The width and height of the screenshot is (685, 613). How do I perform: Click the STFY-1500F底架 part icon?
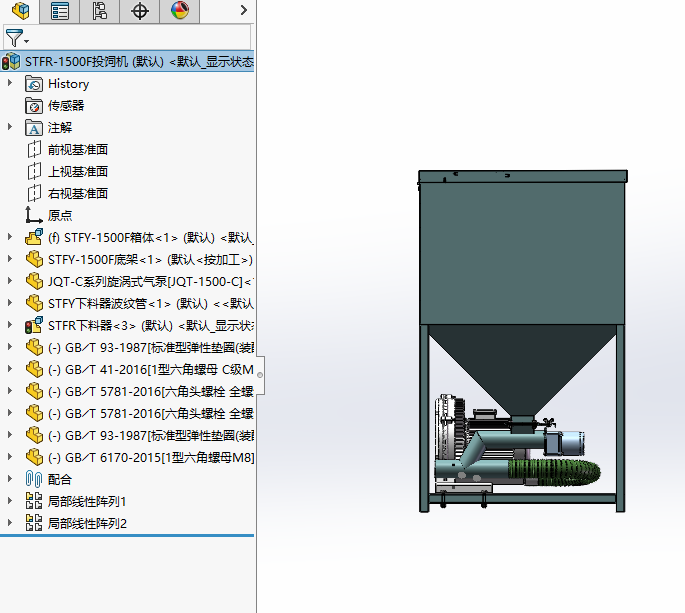[x=34, y=259]
